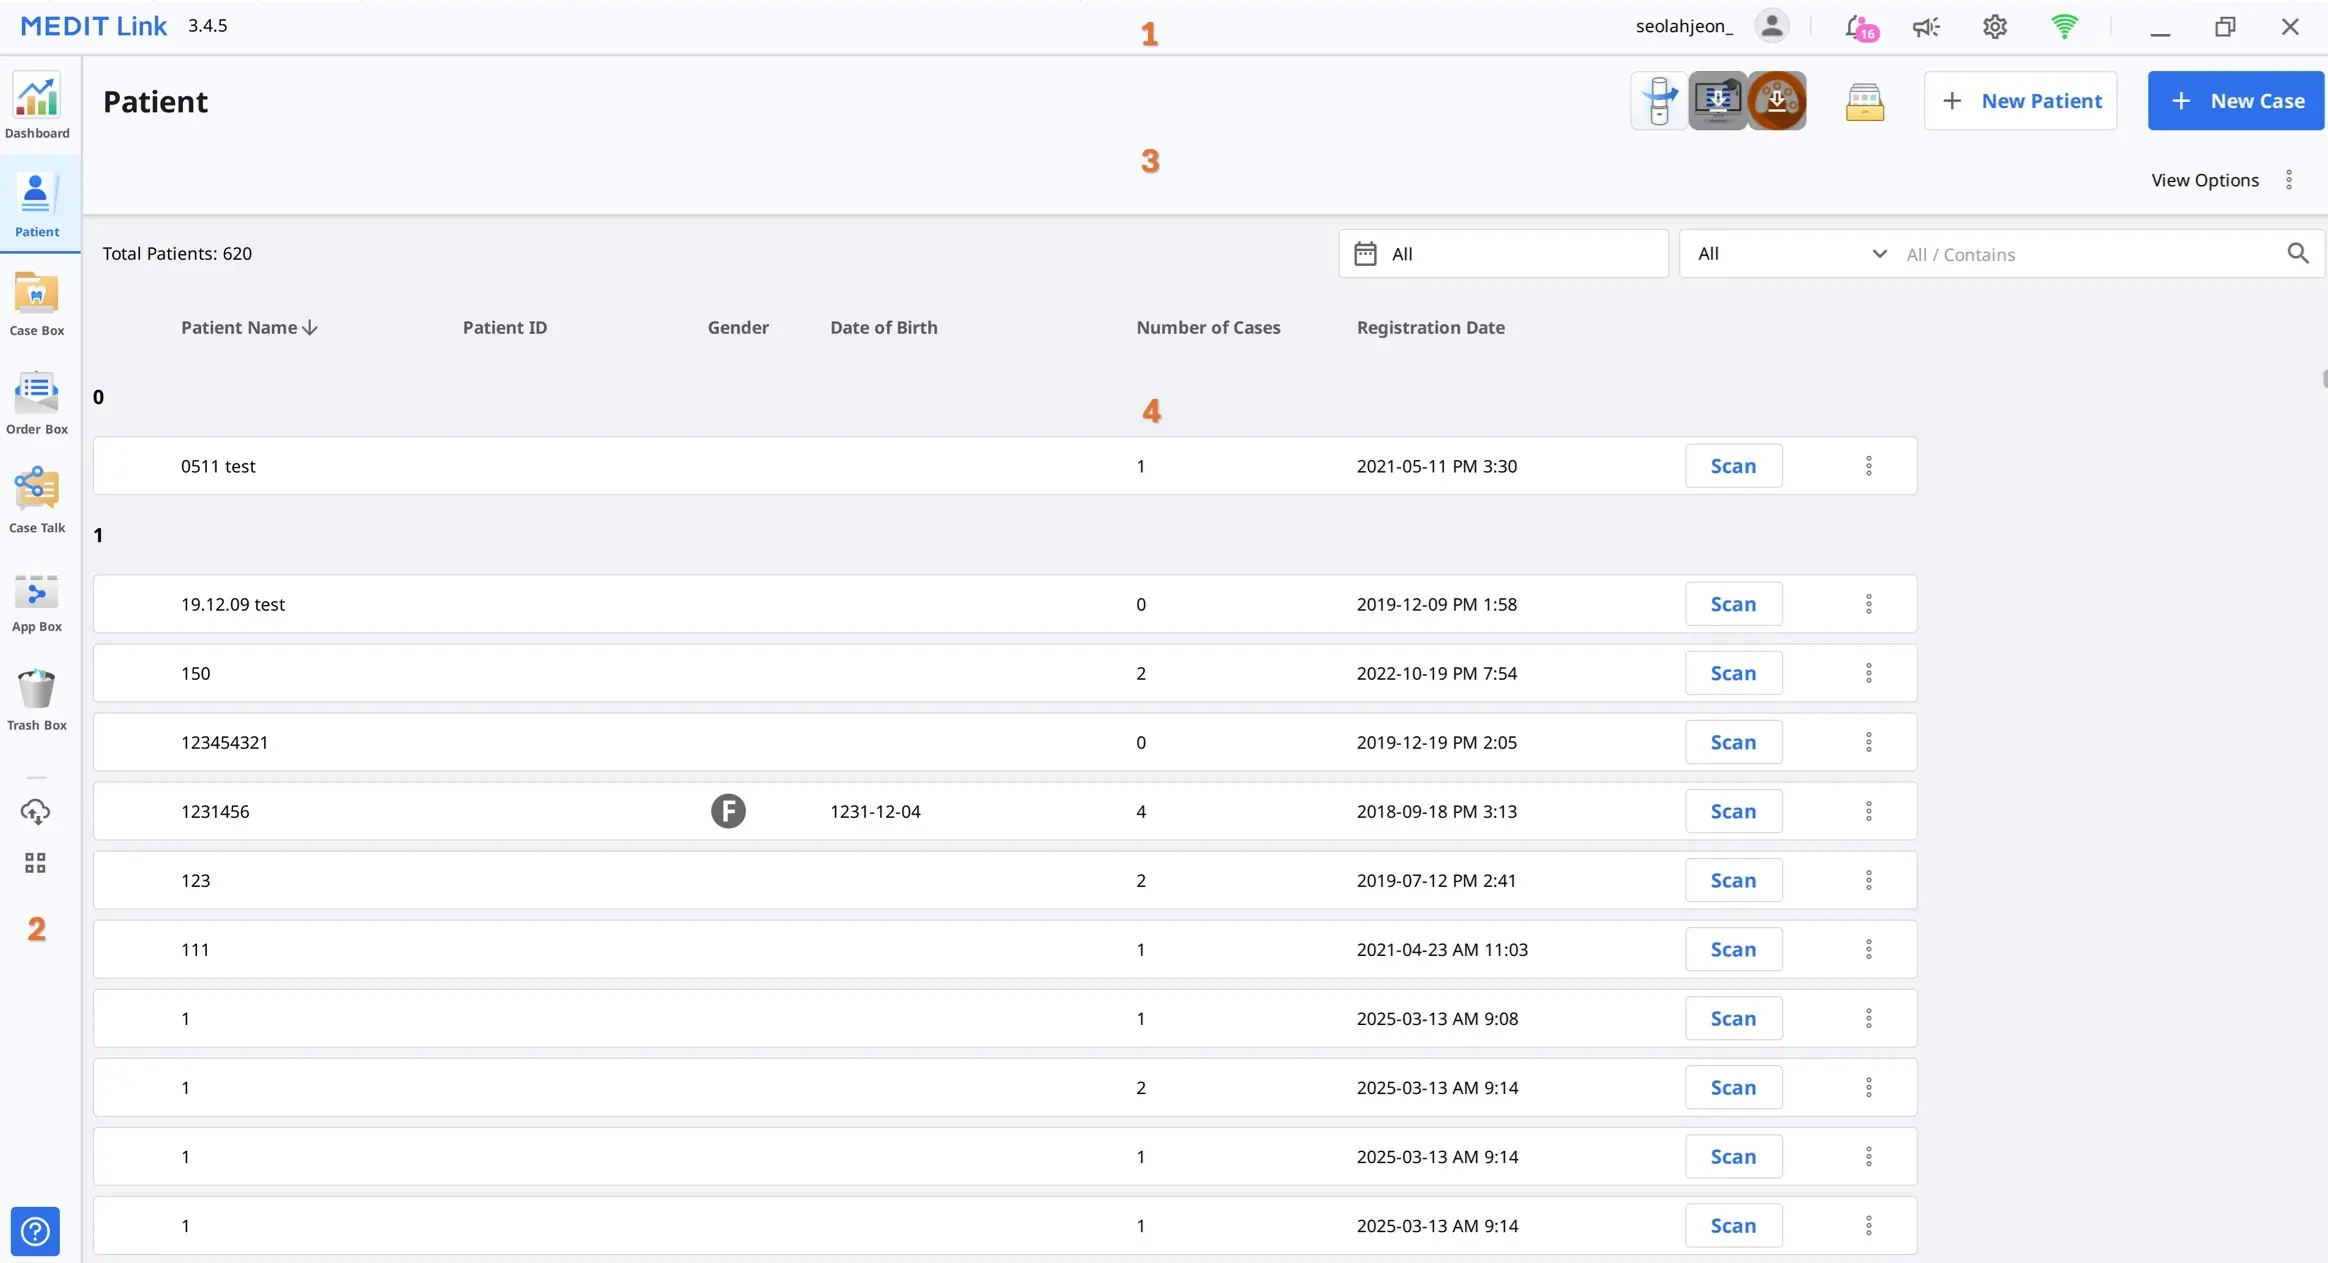The image size is (2328, 1263).
Task: Open the kebab menu next to View Options
Action: coord(2289,180)
